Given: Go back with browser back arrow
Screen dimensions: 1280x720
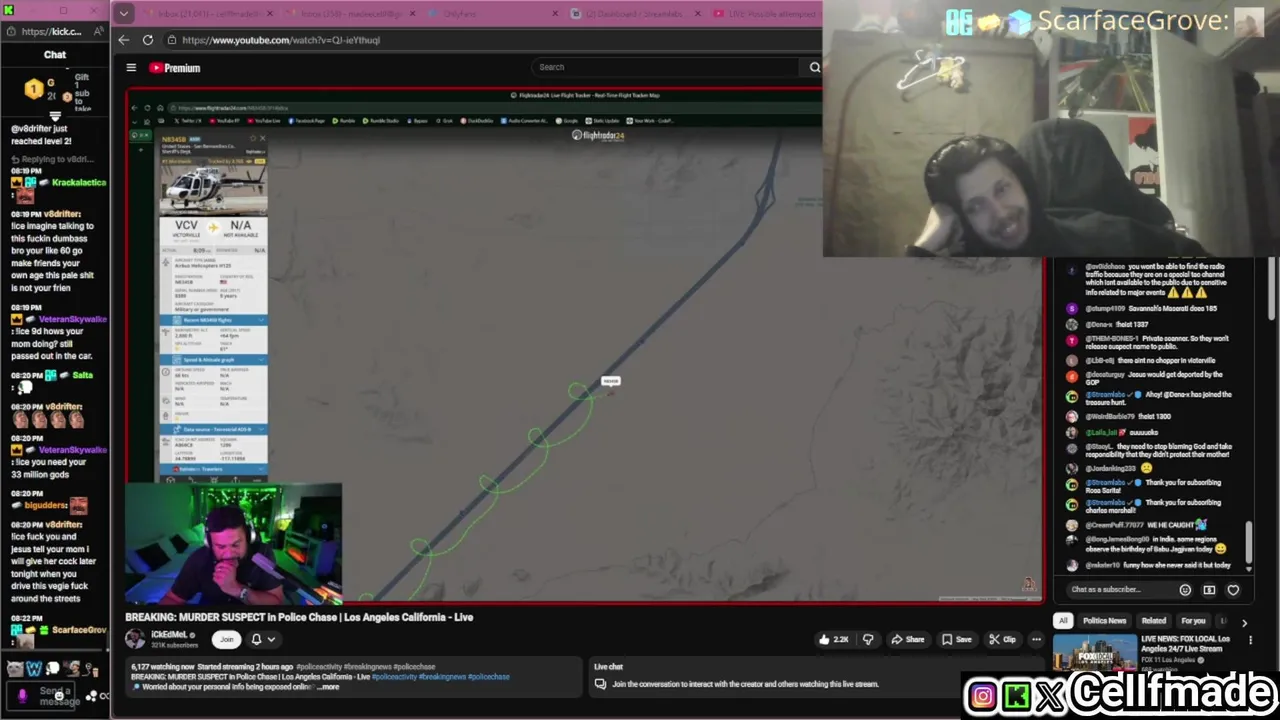Looking at the screenshot, I should point(123,40).
